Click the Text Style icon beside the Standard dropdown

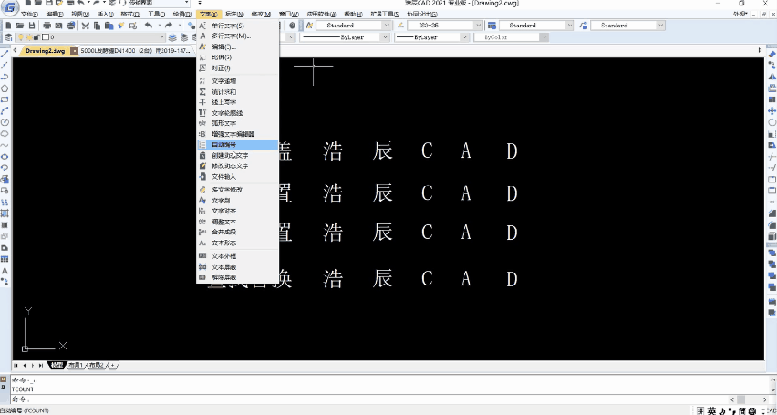click(x=310, y=25)
